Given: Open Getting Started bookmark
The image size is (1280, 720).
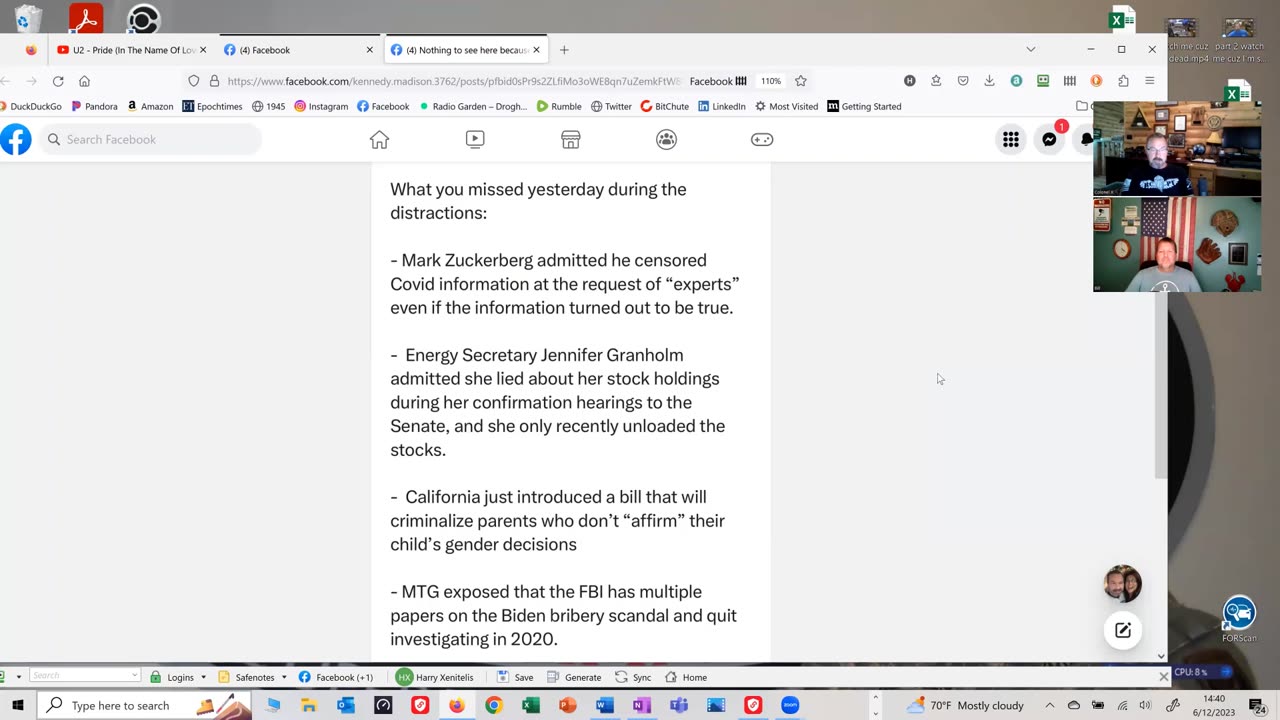Looking at the screenshot, I should pyautogui.click(x=864, y=106).
